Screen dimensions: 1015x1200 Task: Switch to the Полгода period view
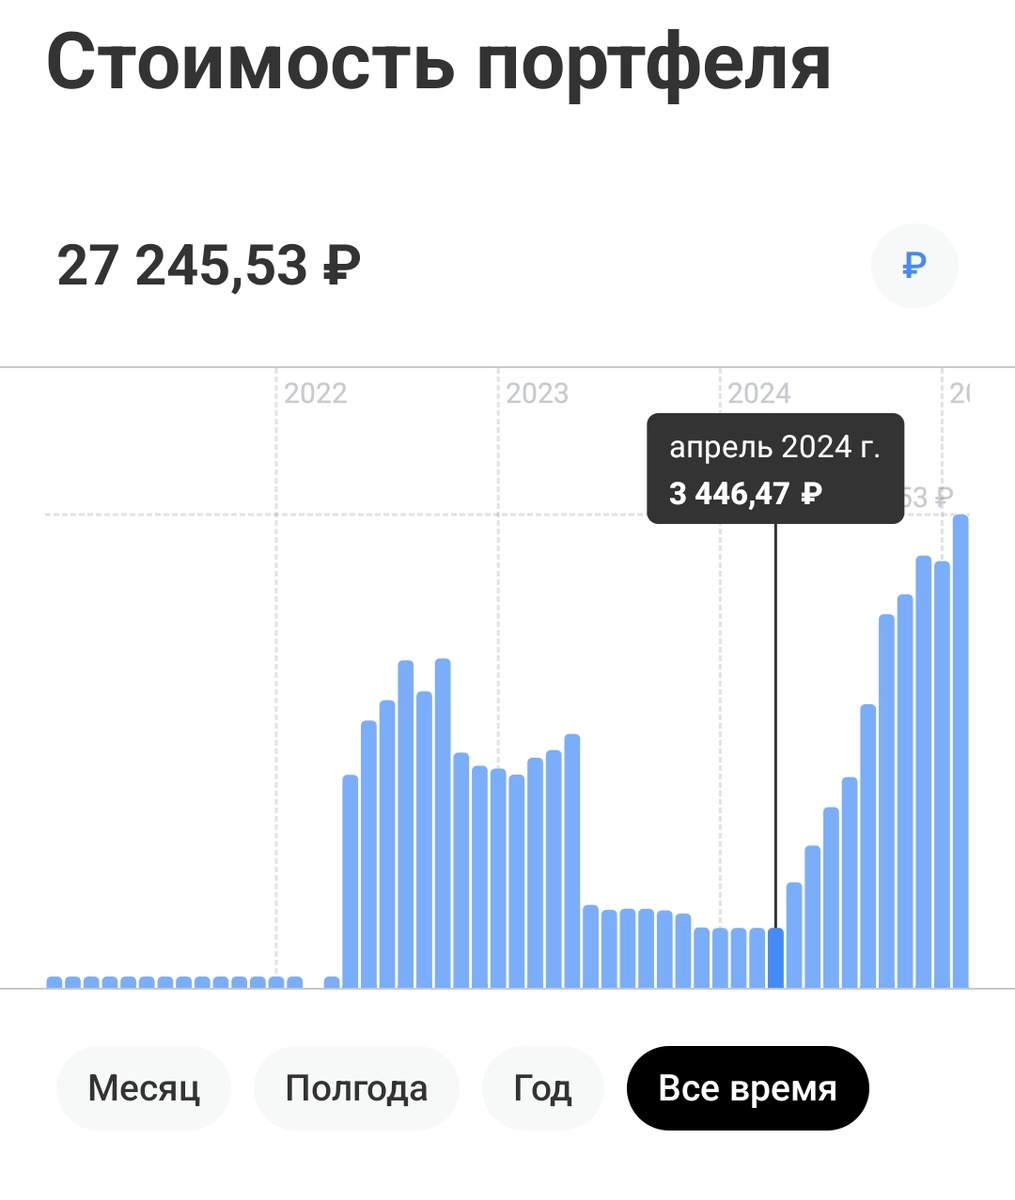coord(357,1087)
